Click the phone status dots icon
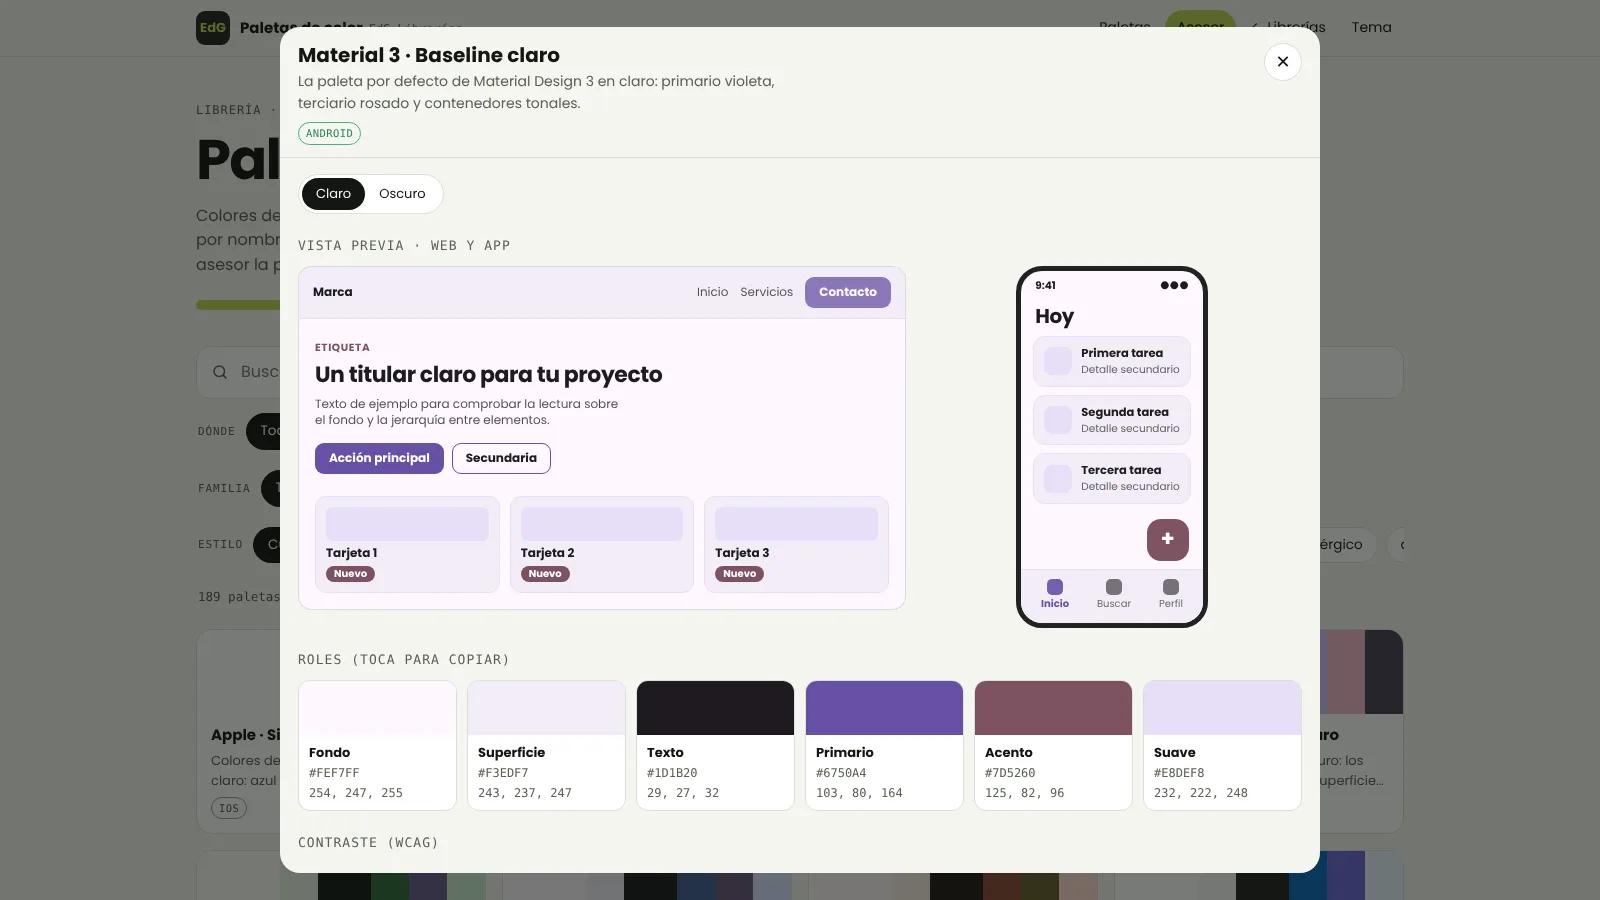1600x900 pixels. 1174,285
